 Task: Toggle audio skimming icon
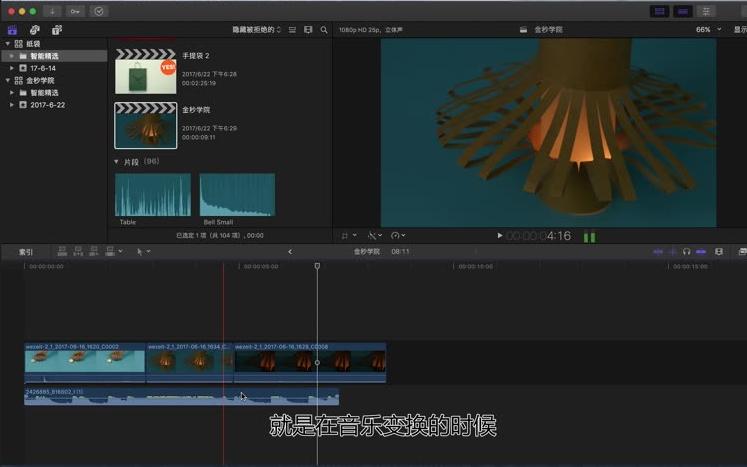point(672,252)
